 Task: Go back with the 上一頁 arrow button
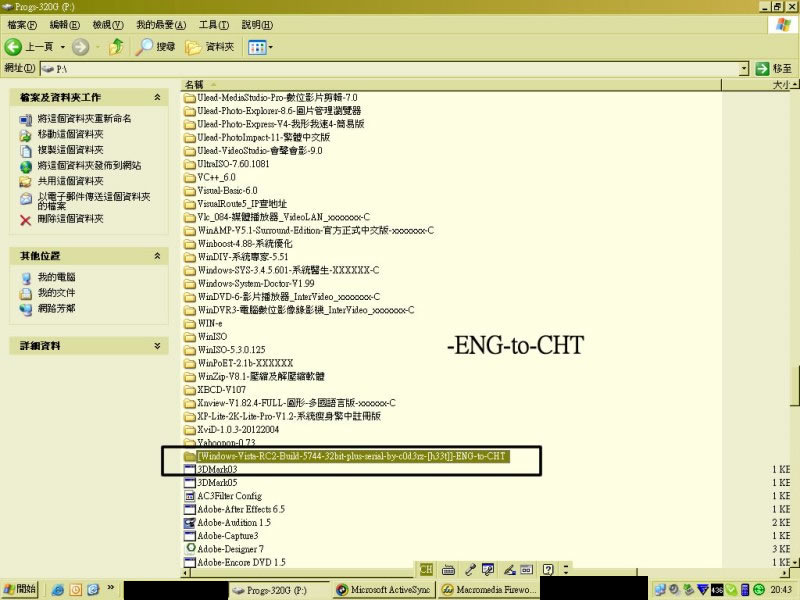29,47
